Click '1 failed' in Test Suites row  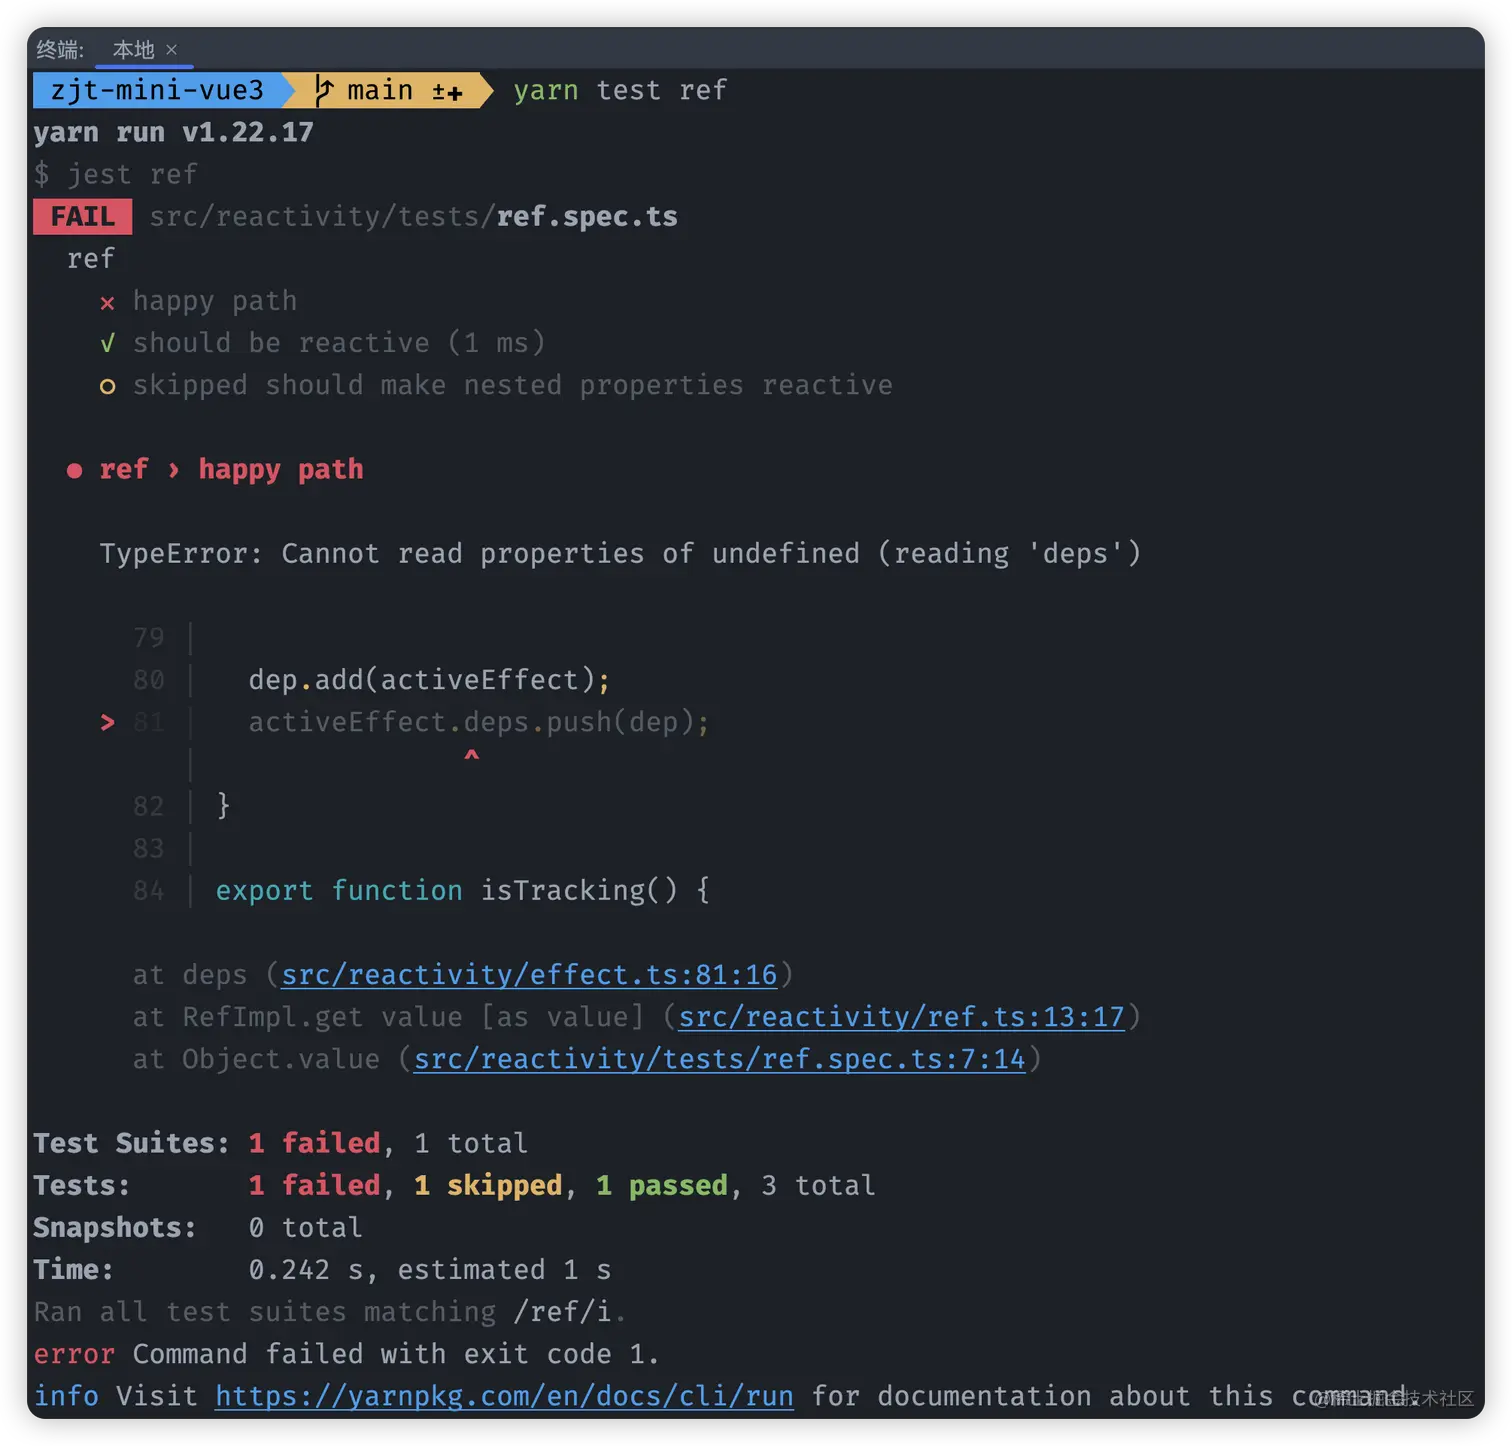[315, 1143]
